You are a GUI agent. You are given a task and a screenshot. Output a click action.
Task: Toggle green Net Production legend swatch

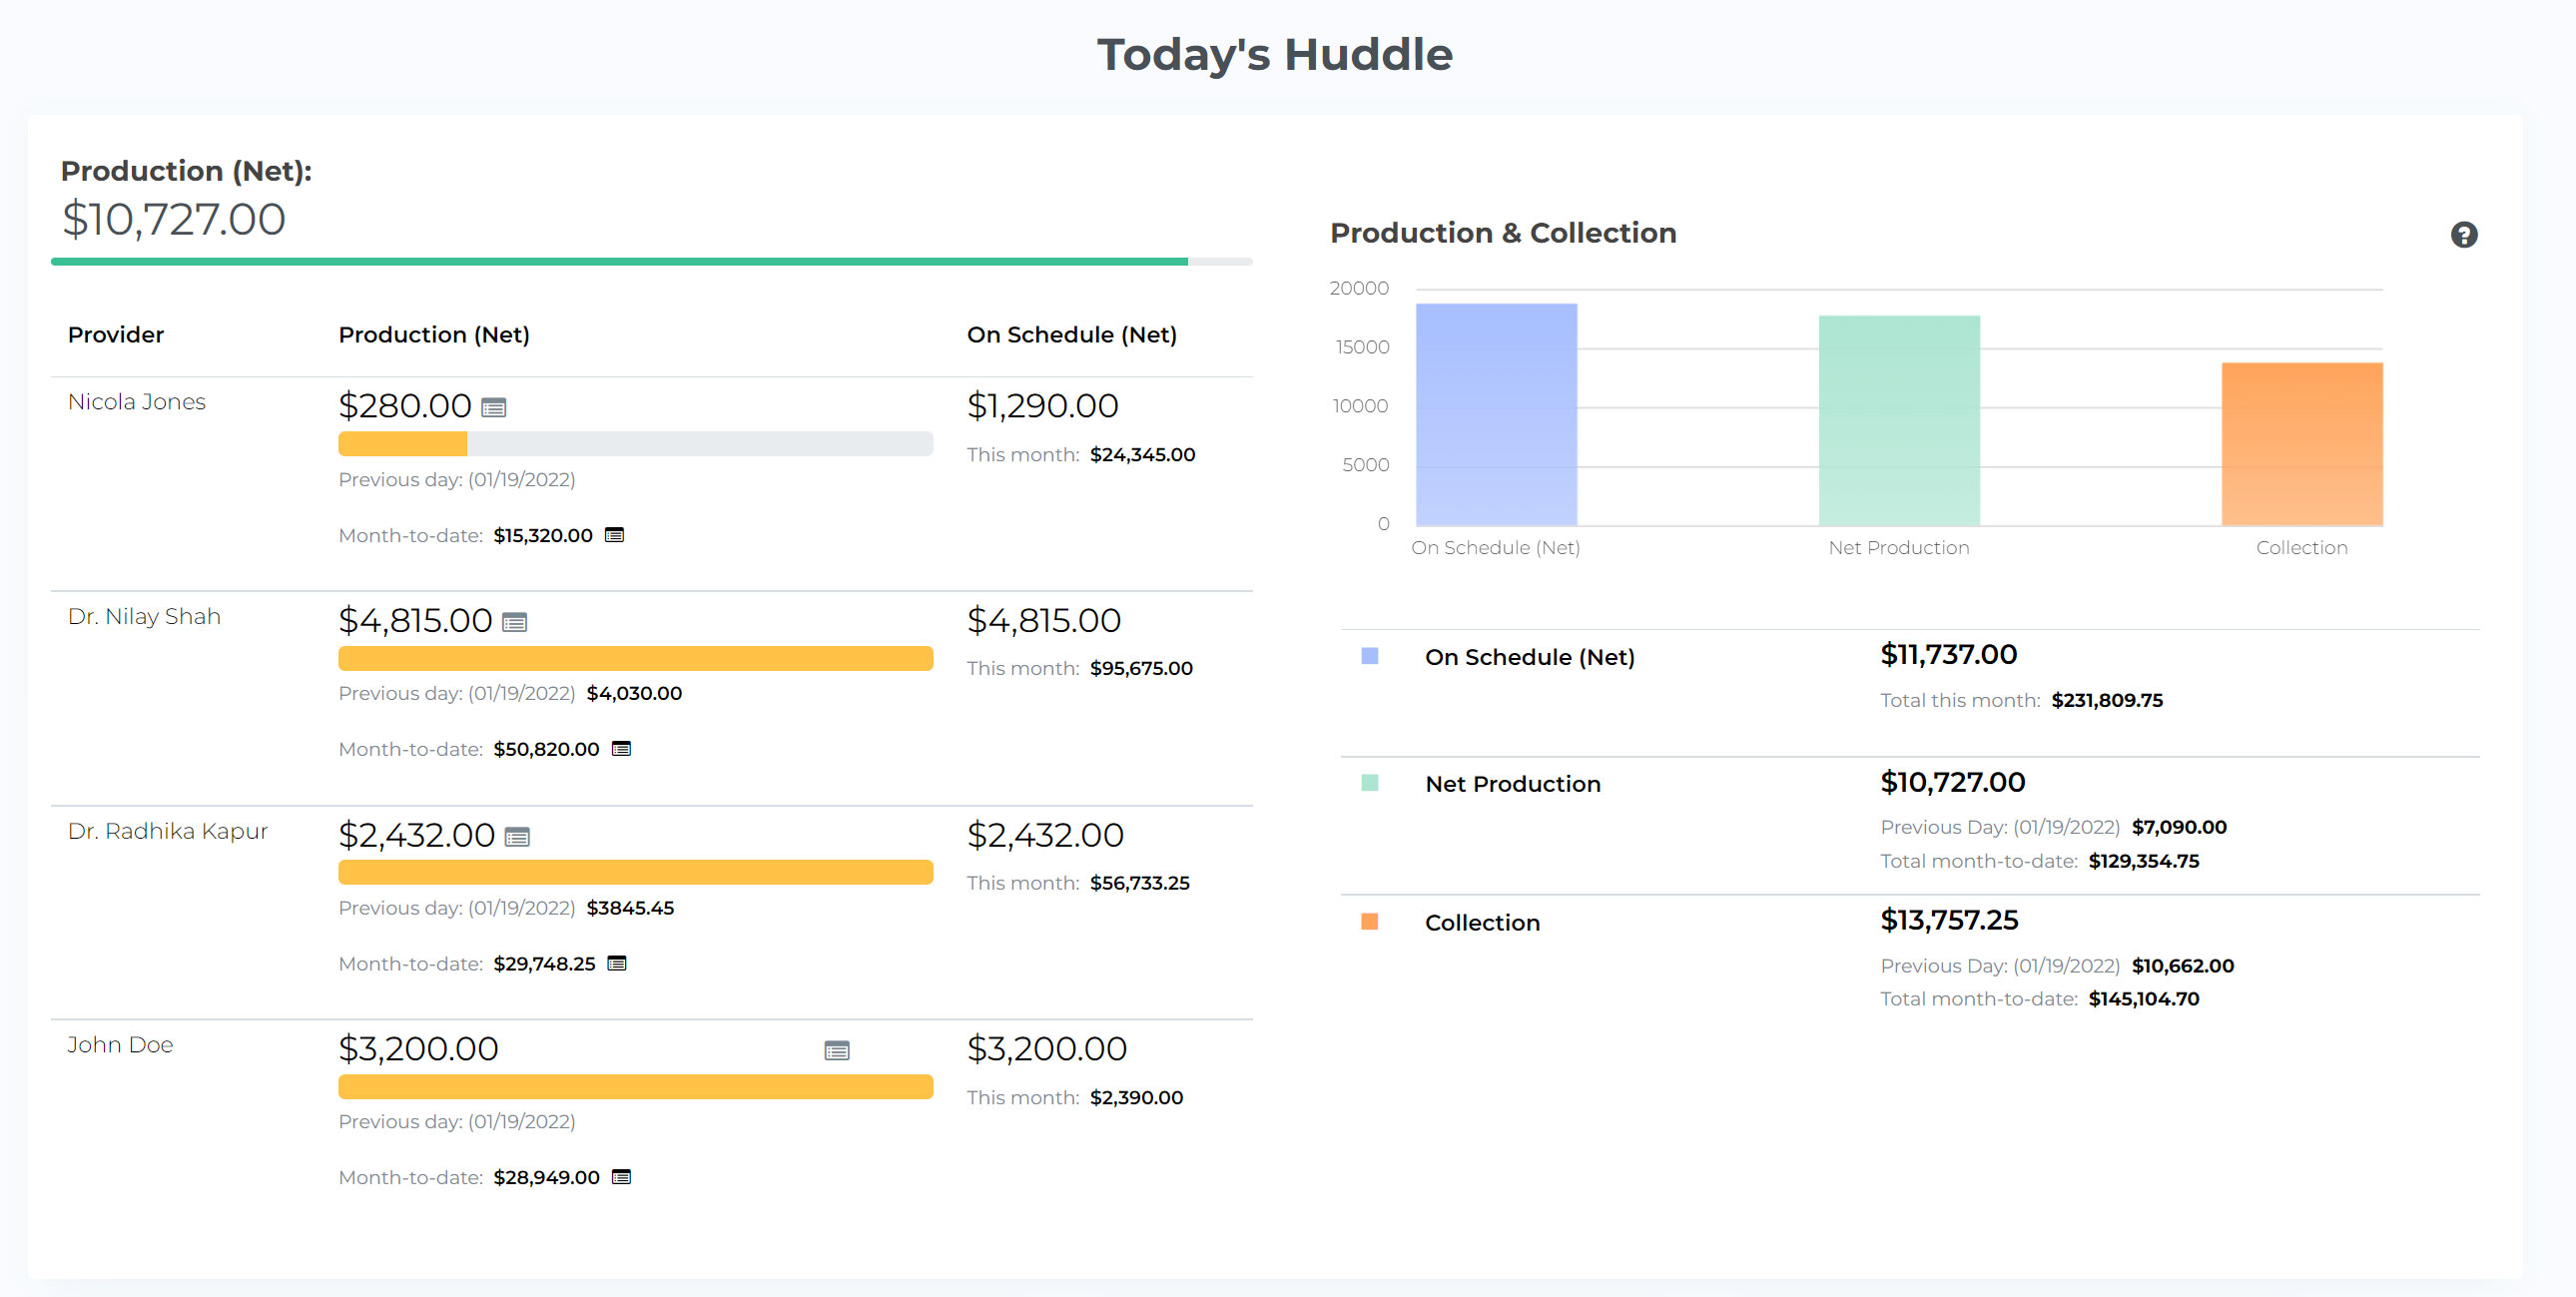pos(1369,783)
